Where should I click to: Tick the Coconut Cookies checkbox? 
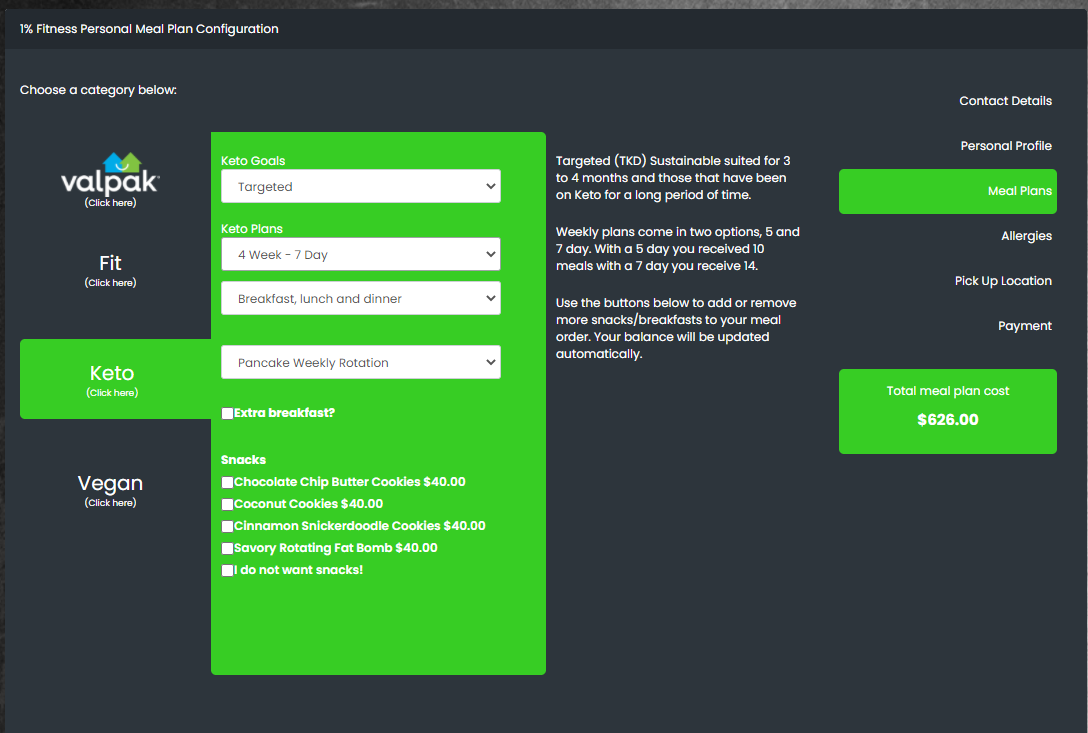[228, 505]
